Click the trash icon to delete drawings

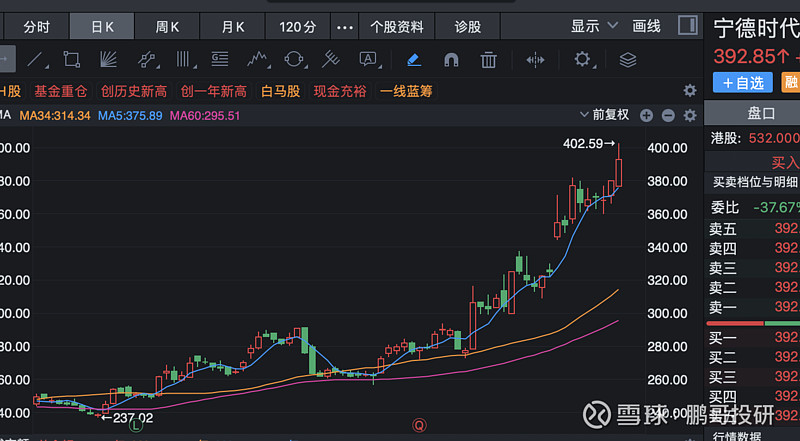[x=488, y=60]
